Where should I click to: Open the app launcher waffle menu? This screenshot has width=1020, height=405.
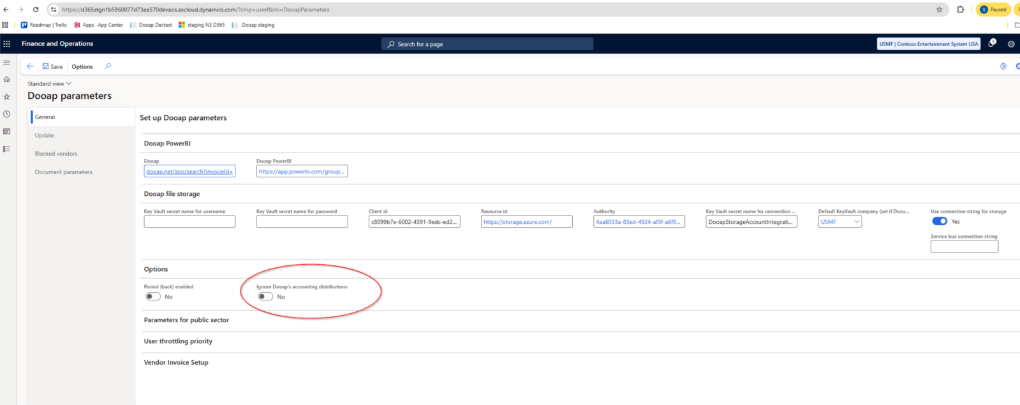point(7,44)
